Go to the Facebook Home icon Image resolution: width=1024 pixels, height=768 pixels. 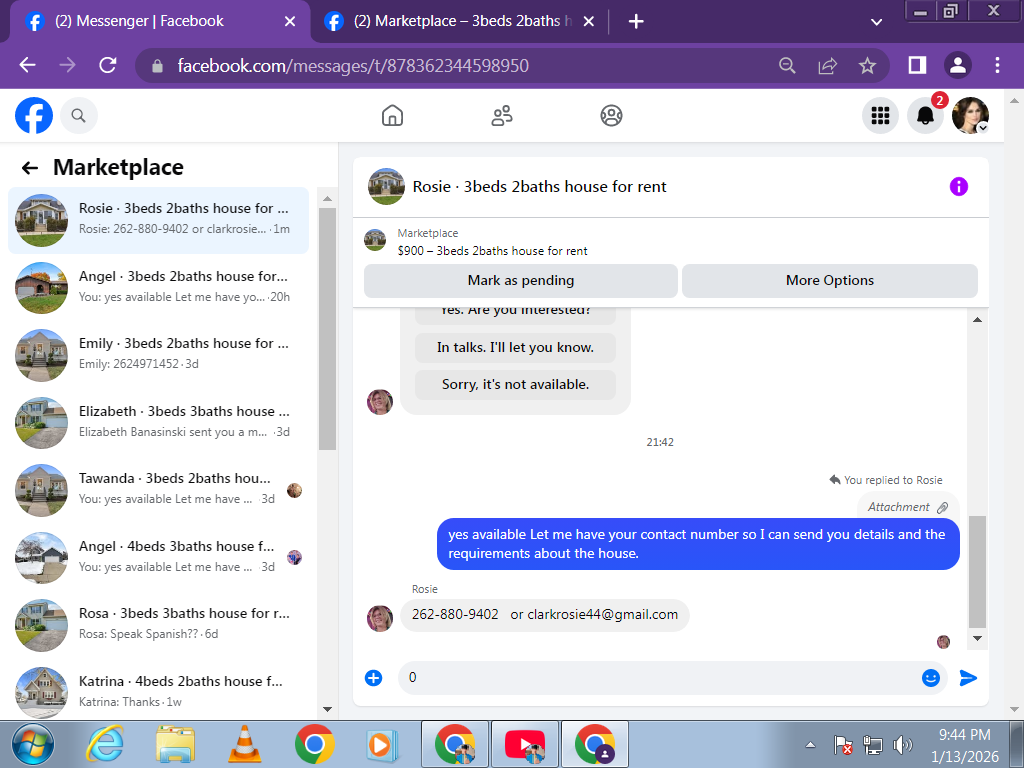pos(392,116)
